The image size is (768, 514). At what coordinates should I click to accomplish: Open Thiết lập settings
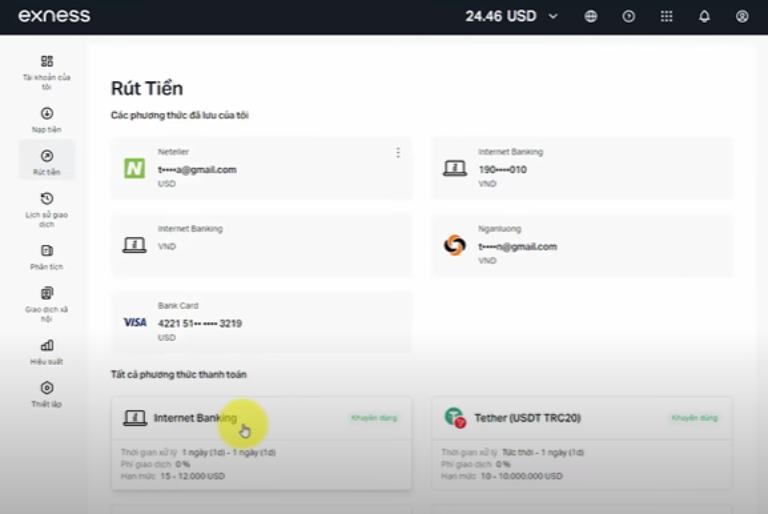(x=47, y=394)
